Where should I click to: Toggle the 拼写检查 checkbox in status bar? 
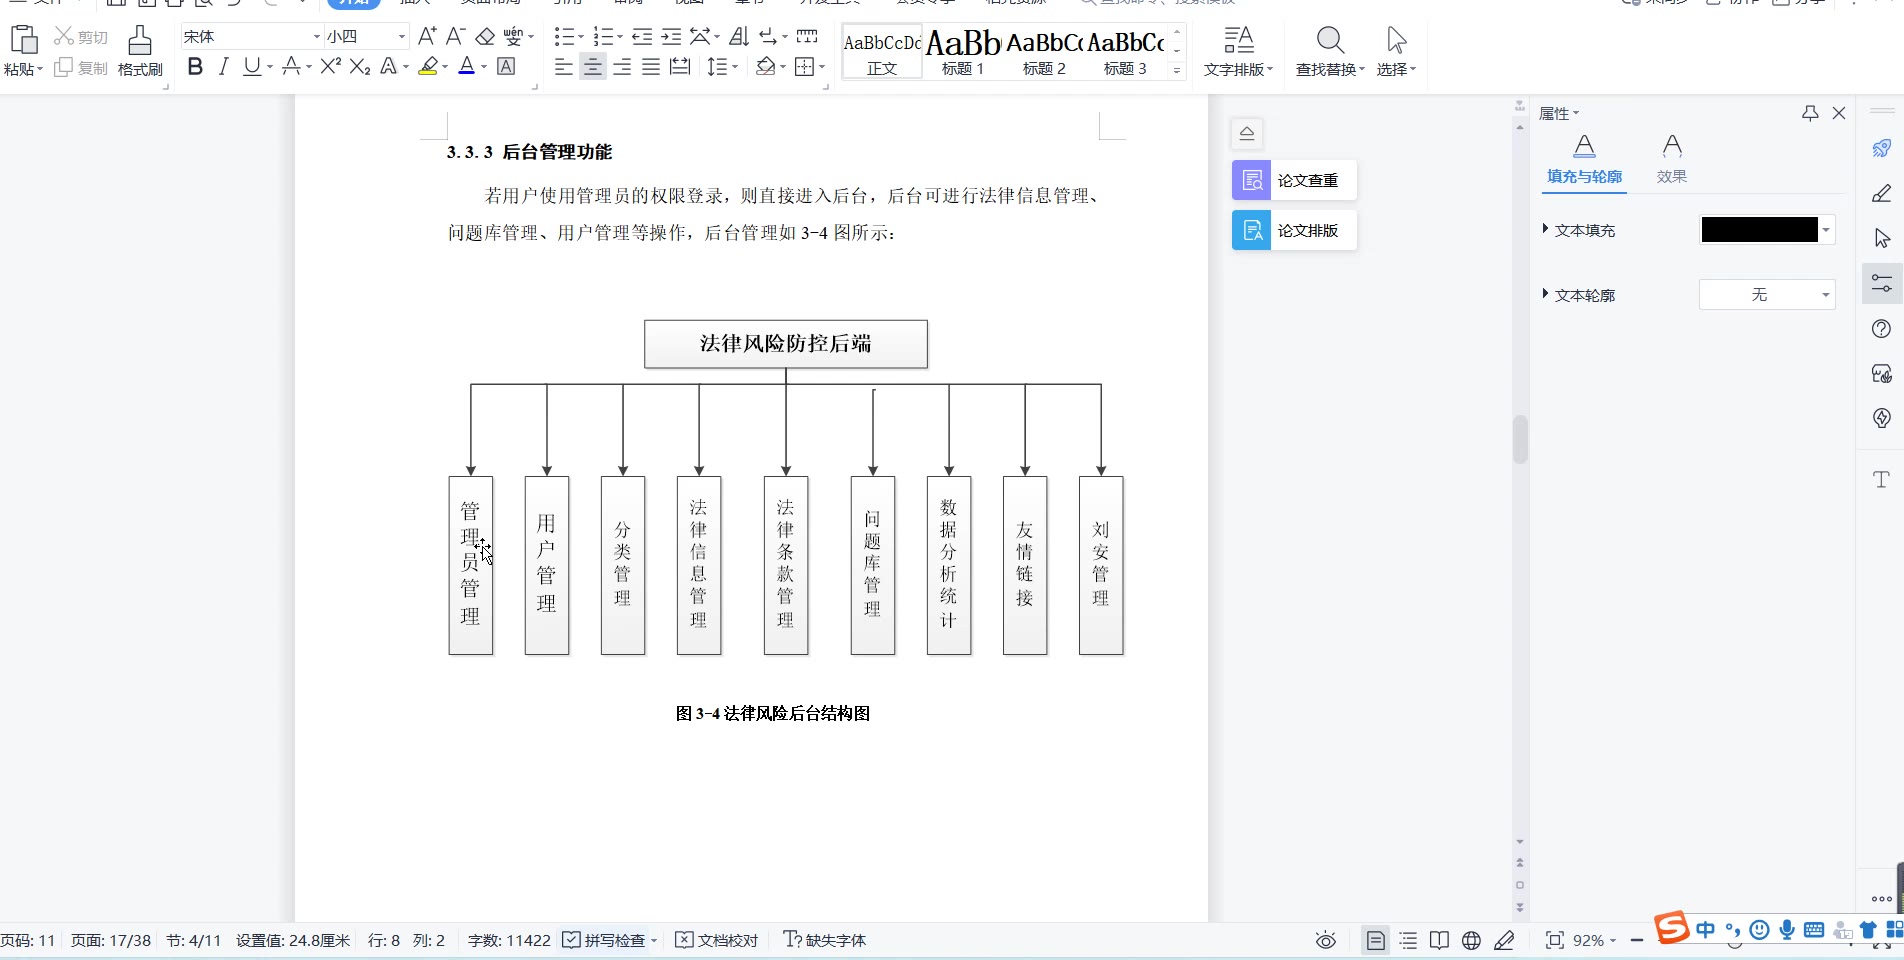click(571, 940)
